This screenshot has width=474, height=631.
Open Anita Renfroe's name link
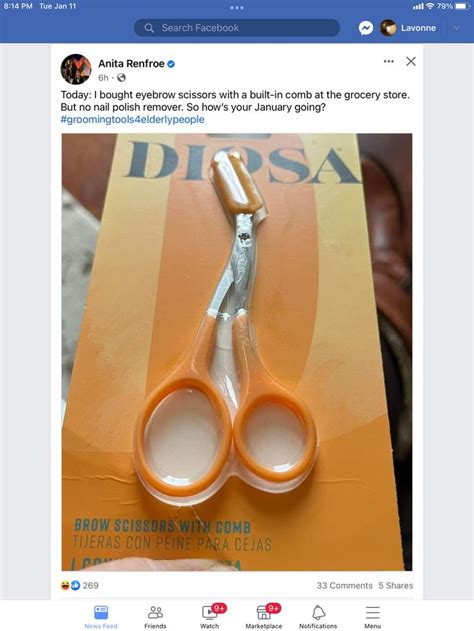tap(131, 64)
